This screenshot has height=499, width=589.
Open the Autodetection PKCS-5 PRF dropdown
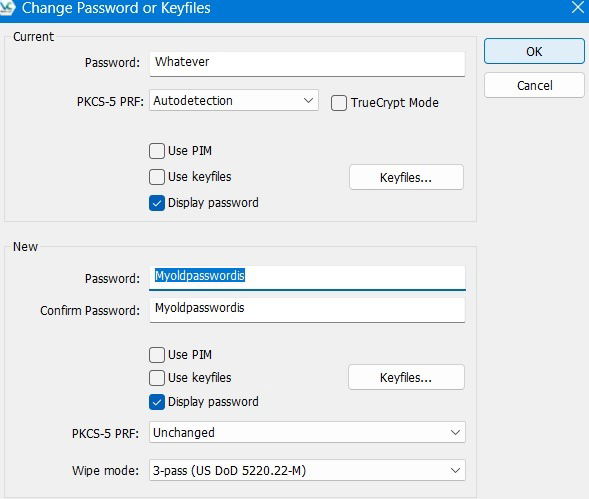tap(234, 100)
